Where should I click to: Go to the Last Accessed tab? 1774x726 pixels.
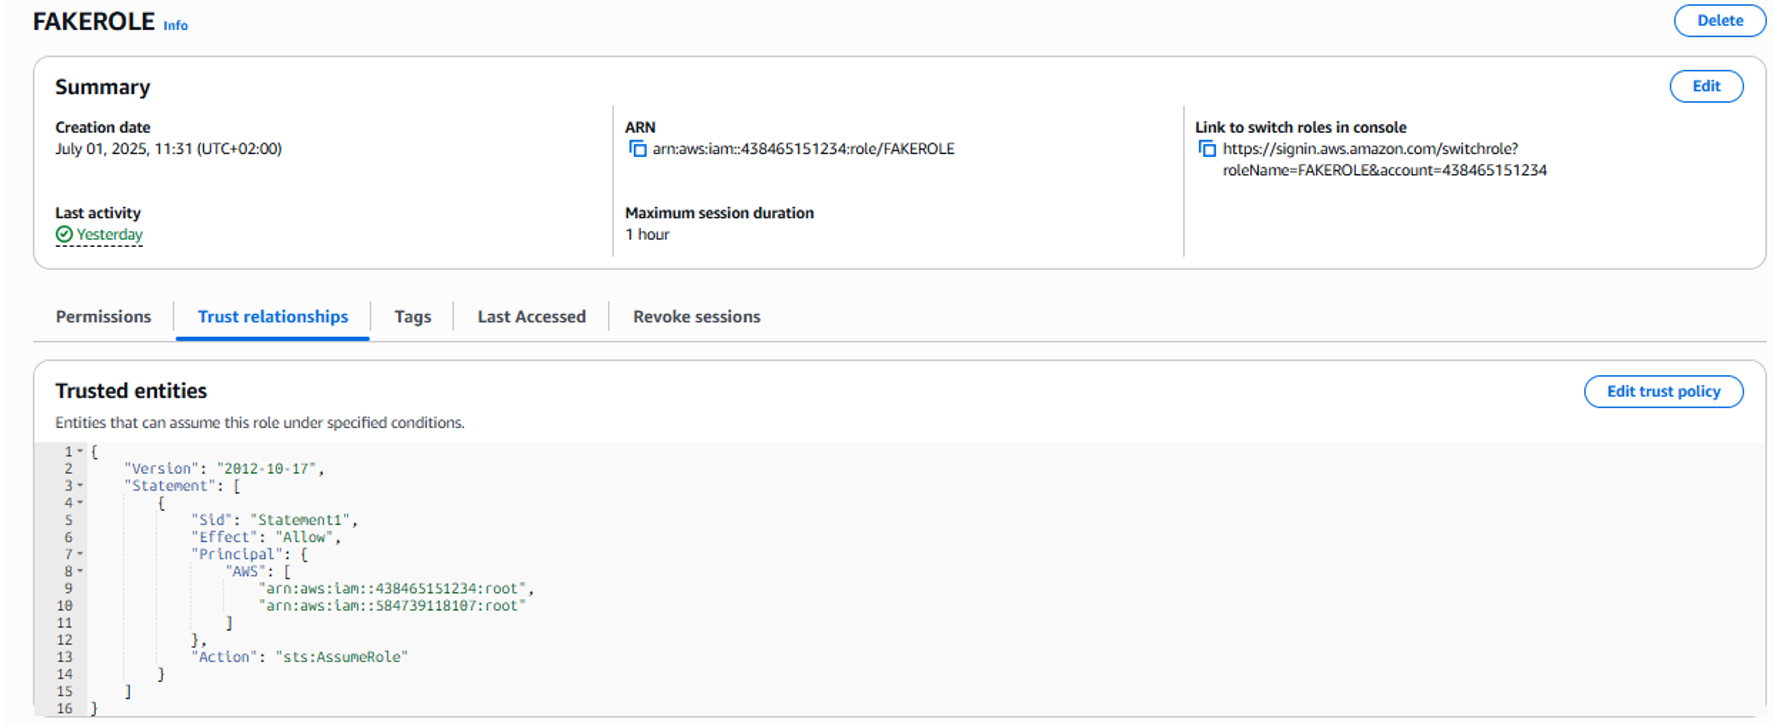pyautogui.click(x=531, y=316)
